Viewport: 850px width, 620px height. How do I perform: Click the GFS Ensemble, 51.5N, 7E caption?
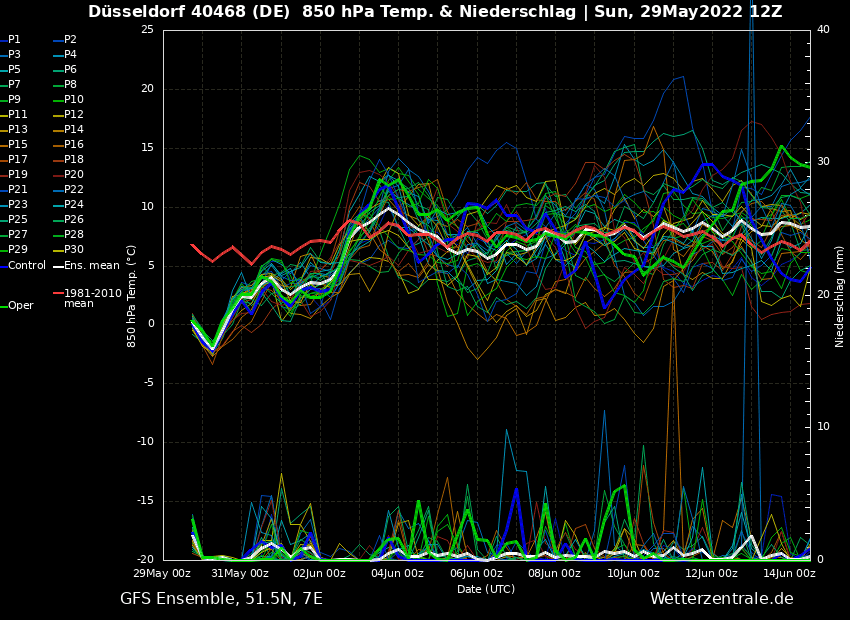tap(221, 599)
